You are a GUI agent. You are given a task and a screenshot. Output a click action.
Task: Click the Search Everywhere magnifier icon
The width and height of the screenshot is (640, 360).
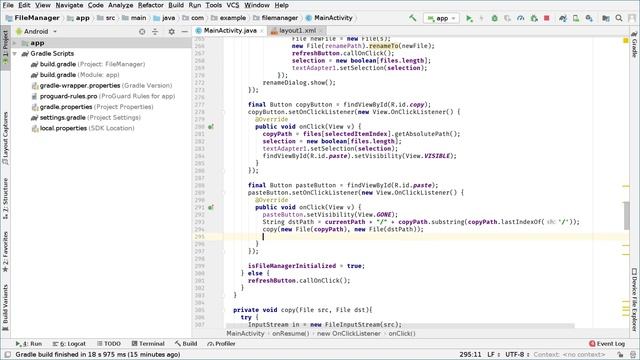(619, 18)
